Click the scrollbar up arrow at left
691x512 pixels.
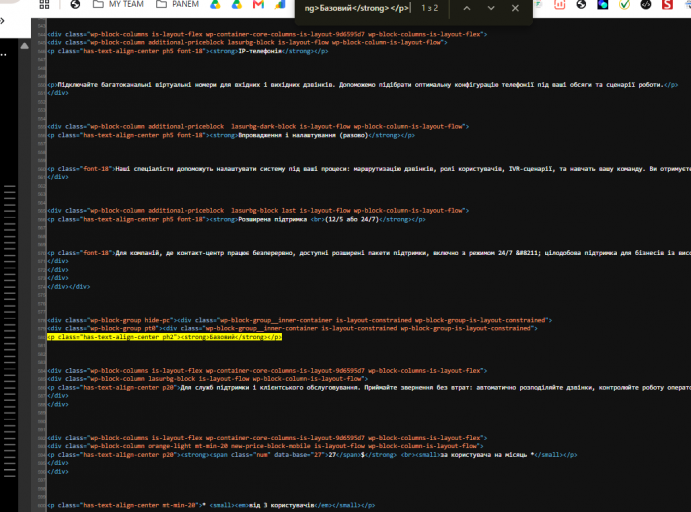pyautogui.click(x=24, y=46)
